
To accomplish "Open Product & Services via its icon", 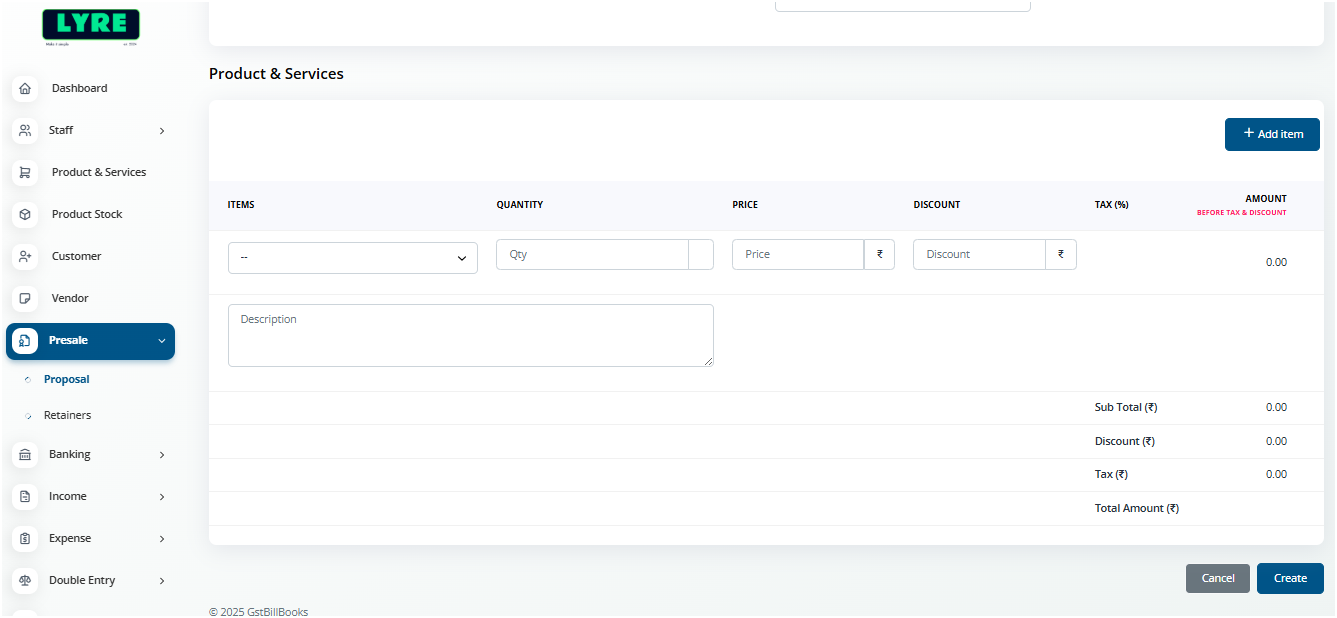I will click(25, 172).
